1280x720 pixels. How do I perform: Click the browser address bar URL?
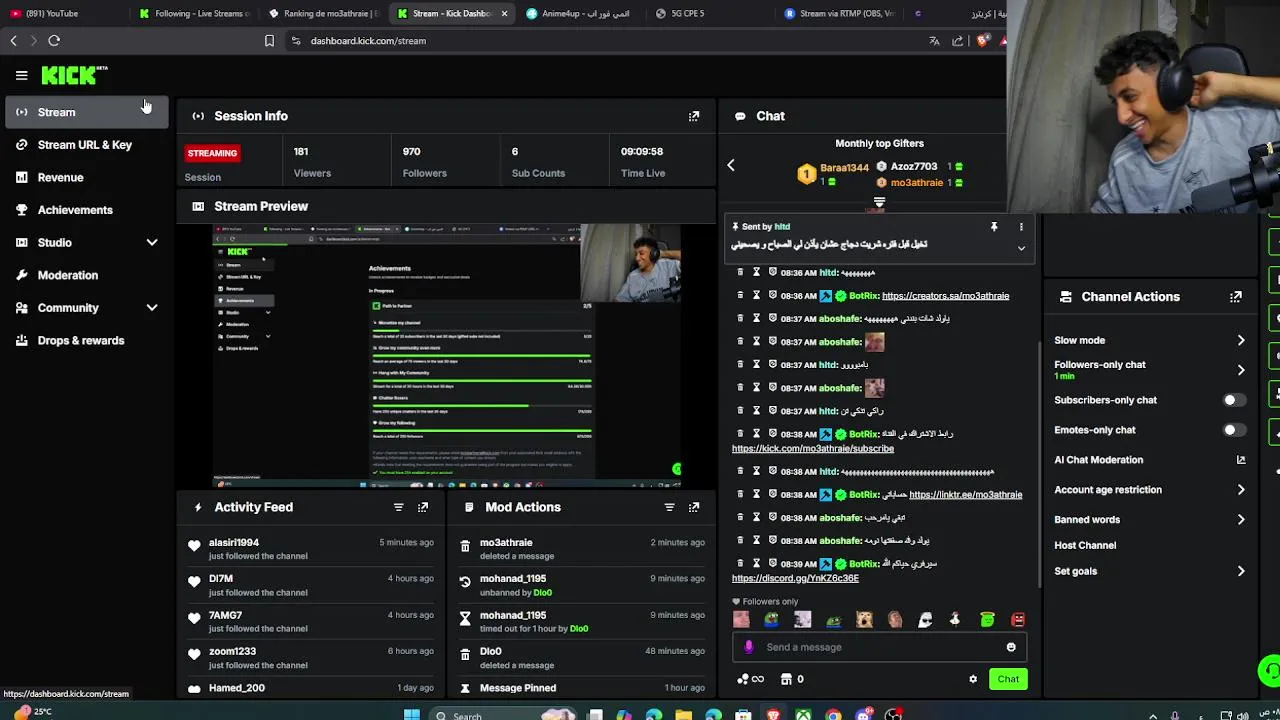(368, 41)
